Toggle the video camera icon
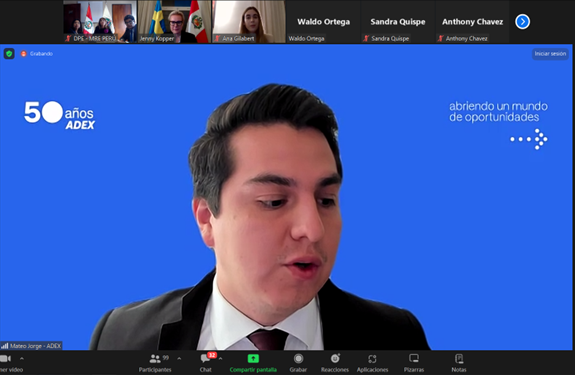 (x=5, y=359)
